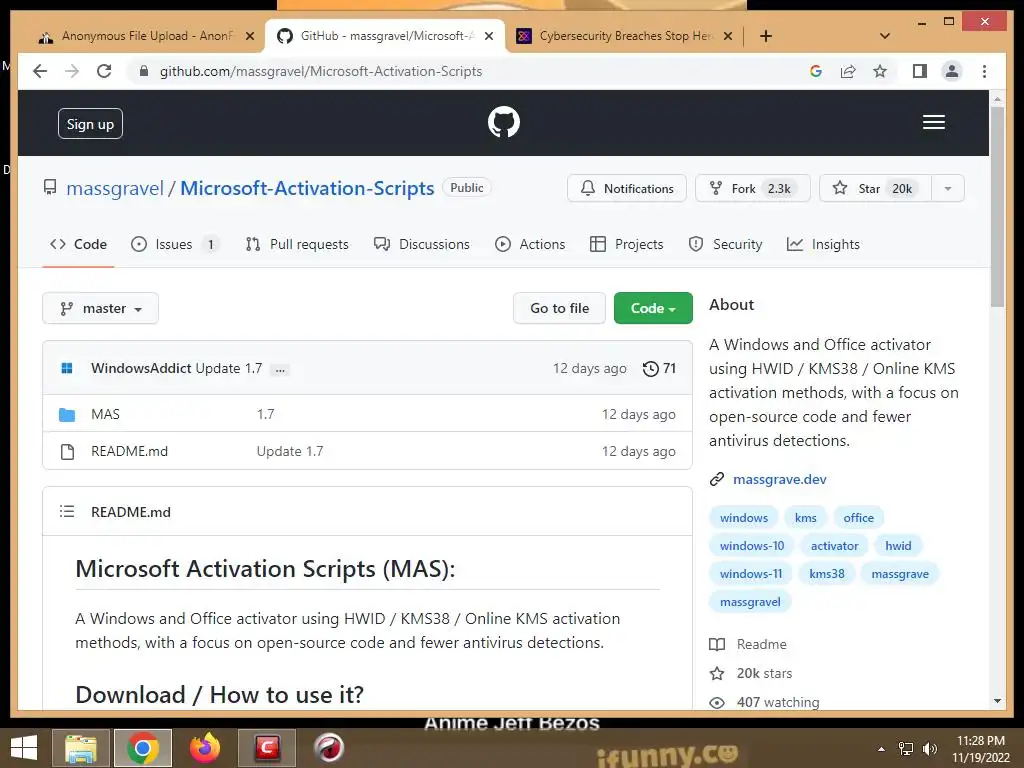Open the Insights tab
1024x768 pixels.
click(824, 244)
